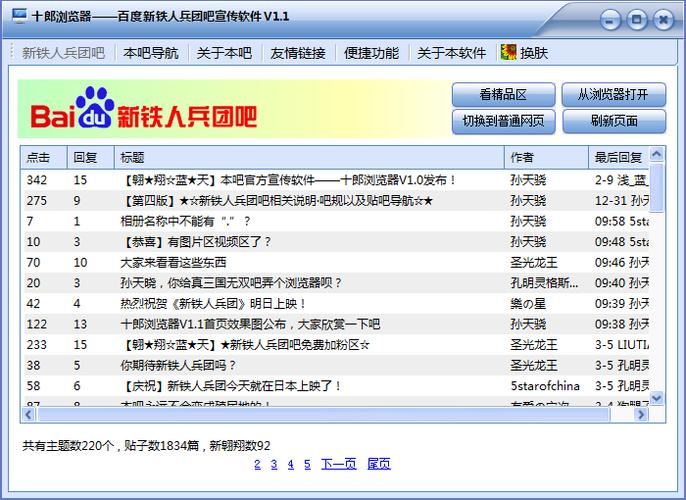This screenshot has width=686, height=500.
Task: Close the 十郎浏览器 window
Action: pyautogui.click(x=663, y=20)
